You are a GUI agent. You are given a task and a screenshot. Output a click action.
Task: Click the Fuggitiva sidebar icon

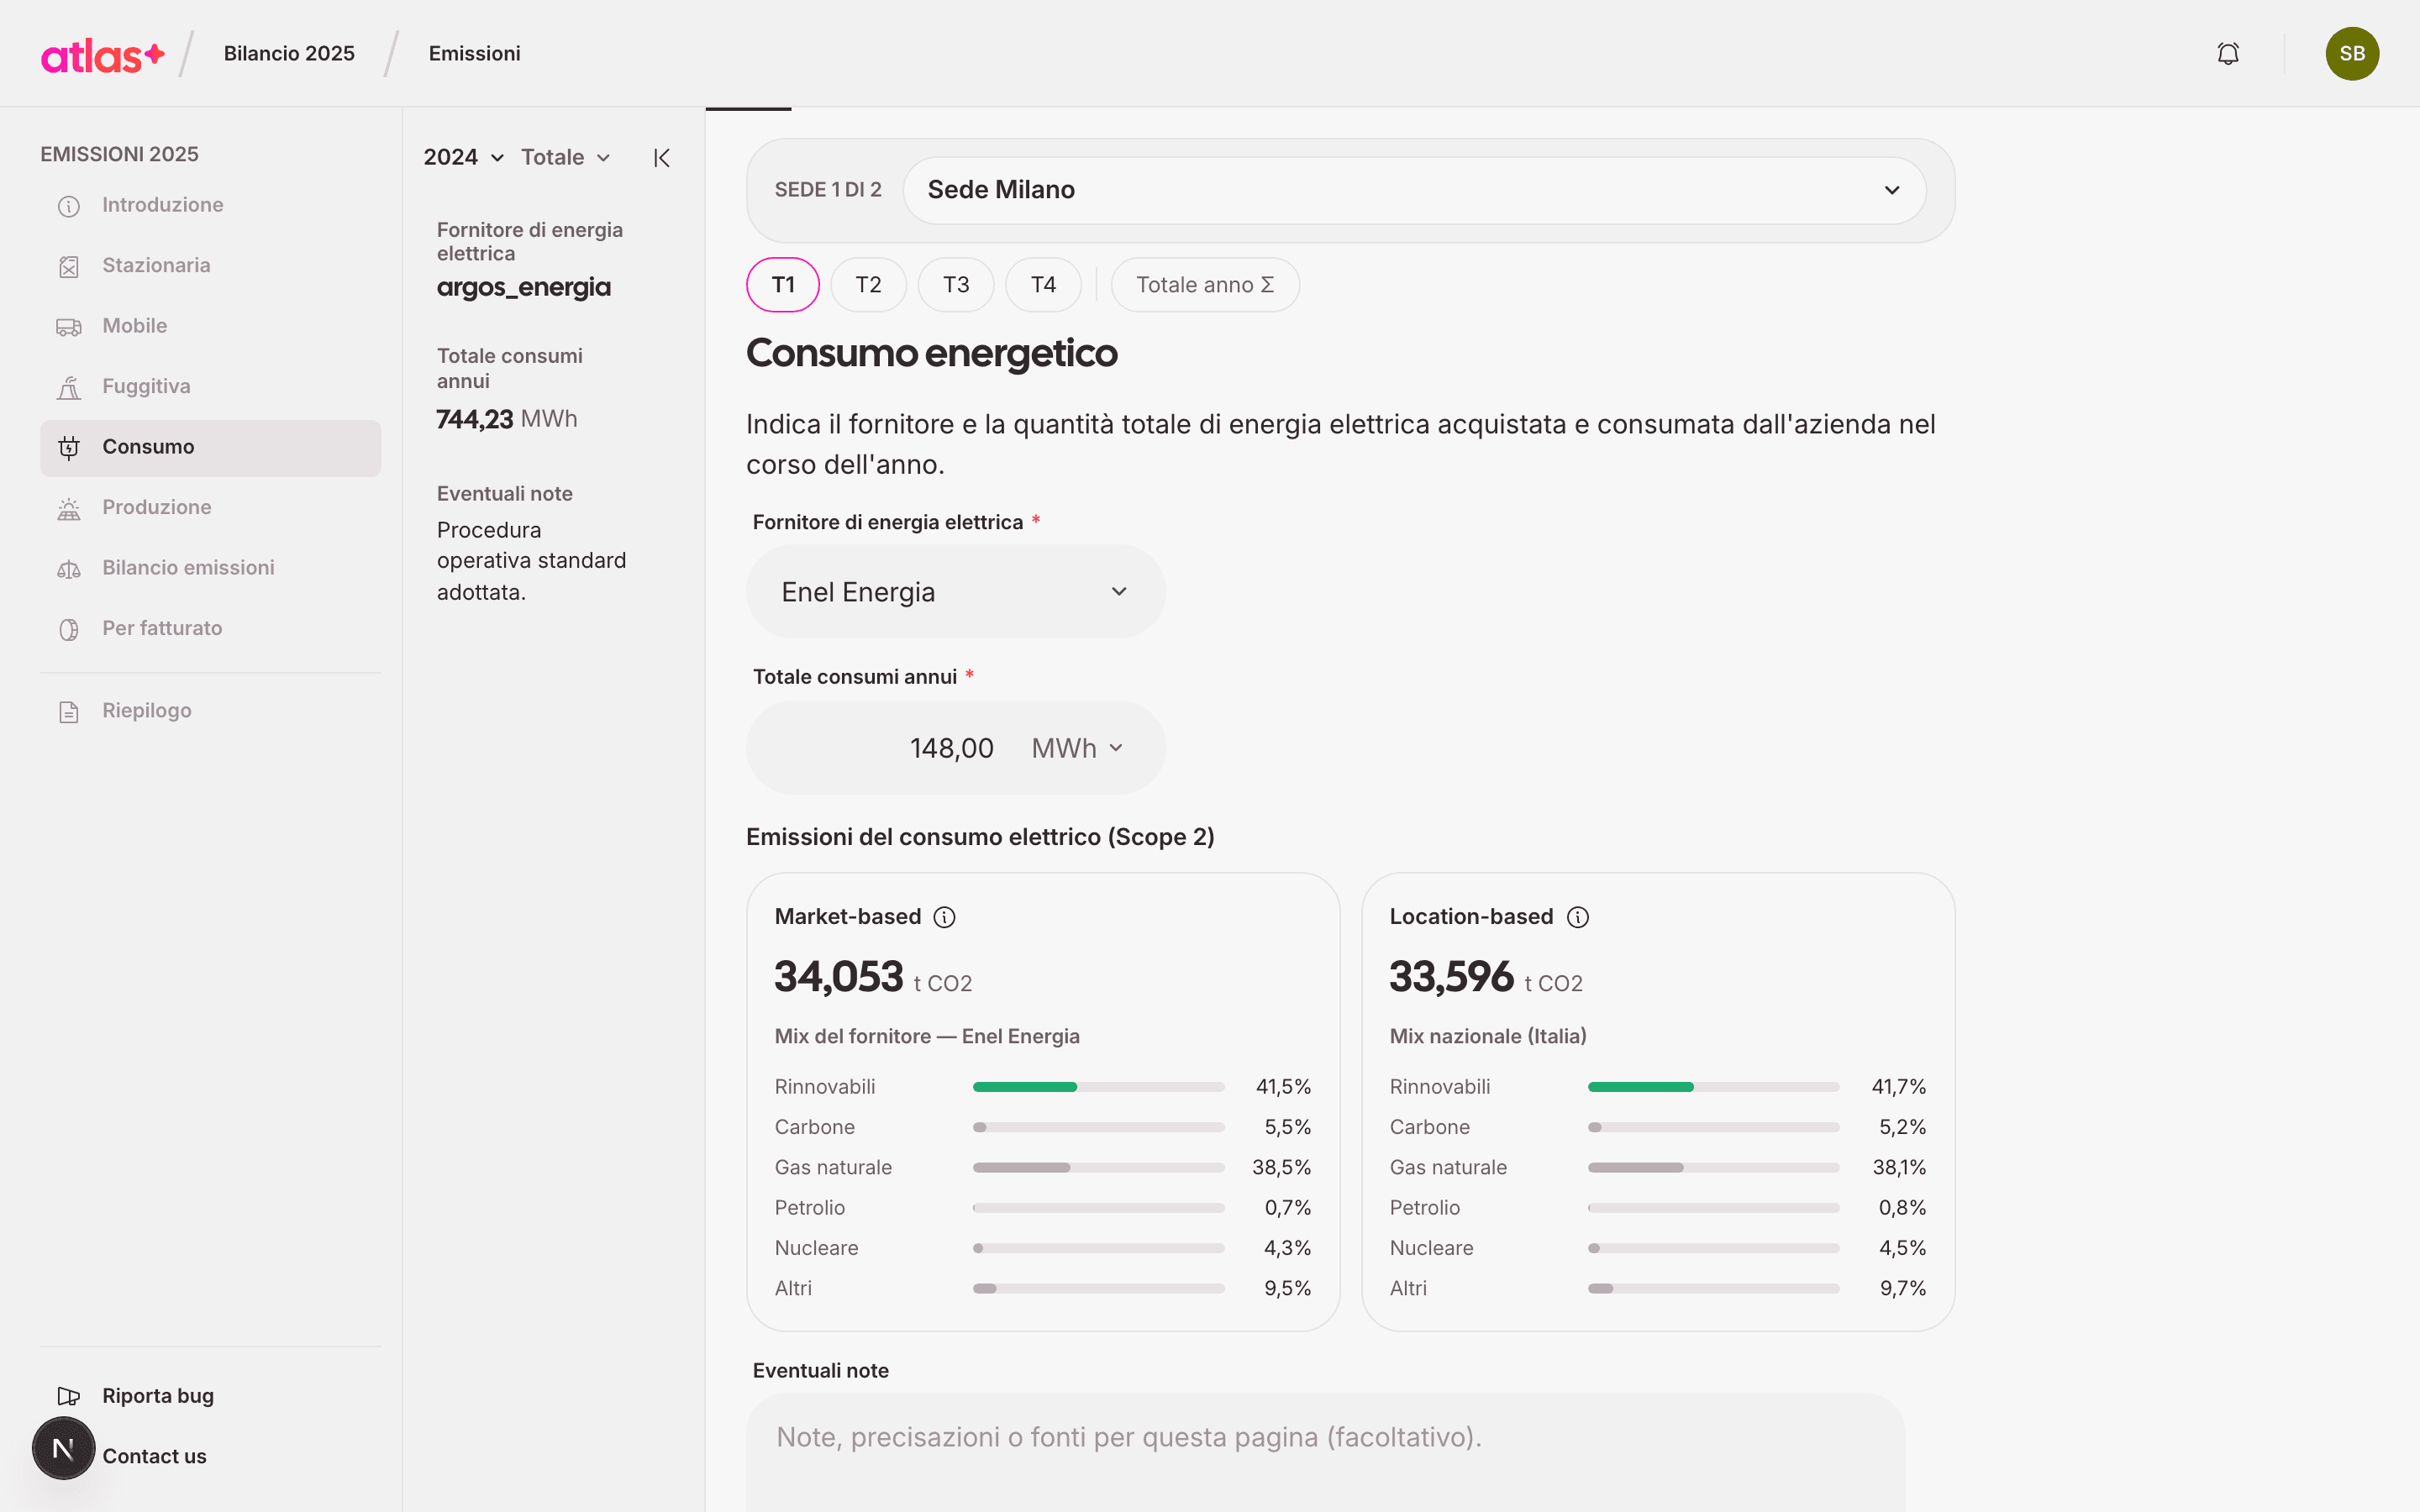pyautogui.click(x=69, y=387)
